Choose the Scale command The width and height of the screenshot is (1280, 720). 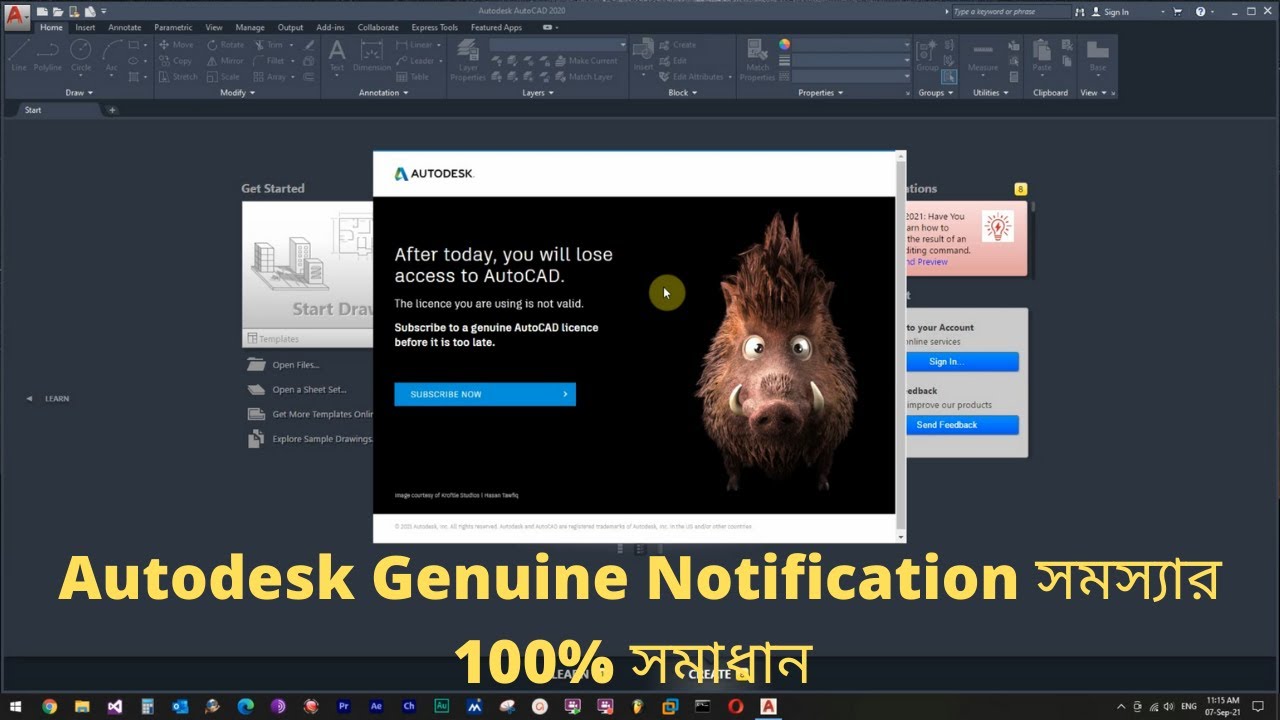click(x=224, y=77)
